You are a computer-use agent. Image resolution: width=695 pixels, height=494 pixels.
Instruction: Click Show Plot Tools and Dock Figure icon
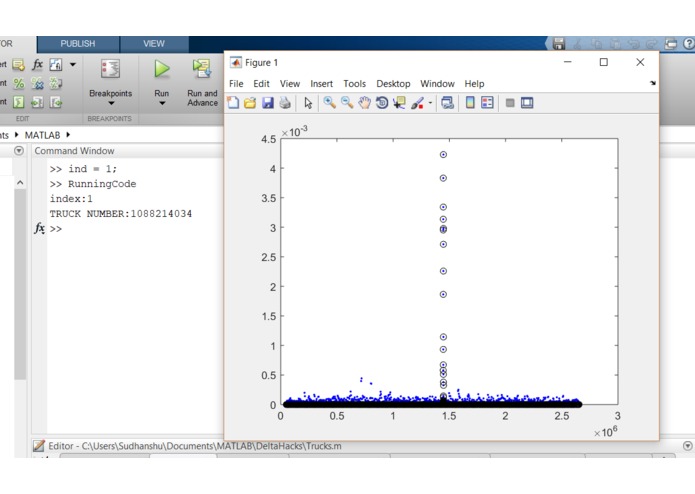(x=527, y=103)
